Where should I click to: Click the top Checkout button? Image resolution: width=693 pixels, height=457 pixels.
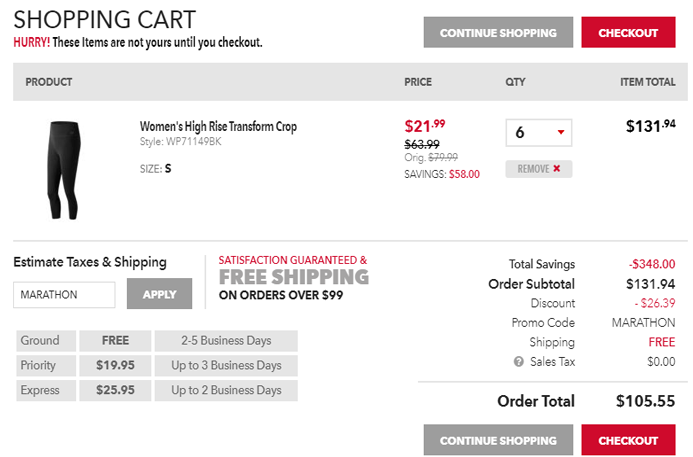pyautogui.click(x=628, y=33)
